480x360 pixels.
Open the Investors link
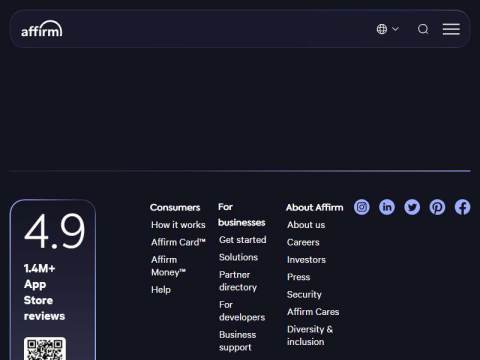(x=306, y=260)
